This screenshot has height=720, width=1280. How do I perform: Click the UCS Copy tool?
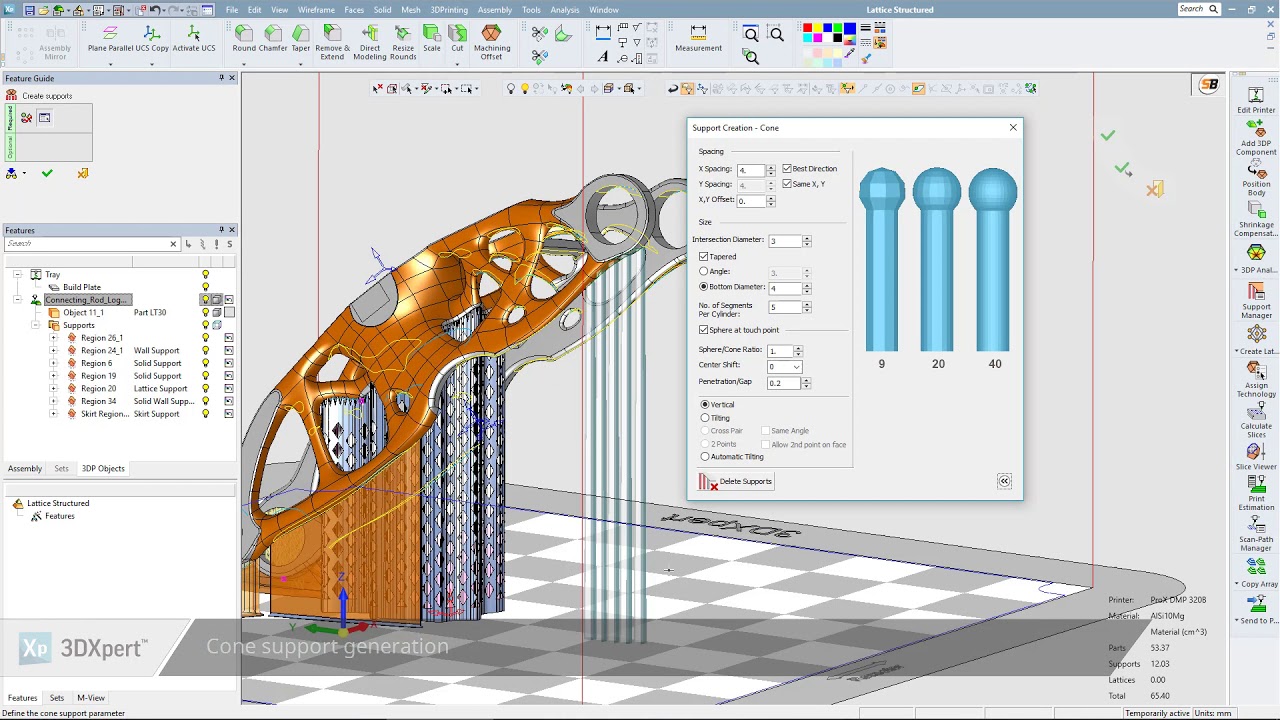coord(152,39)
